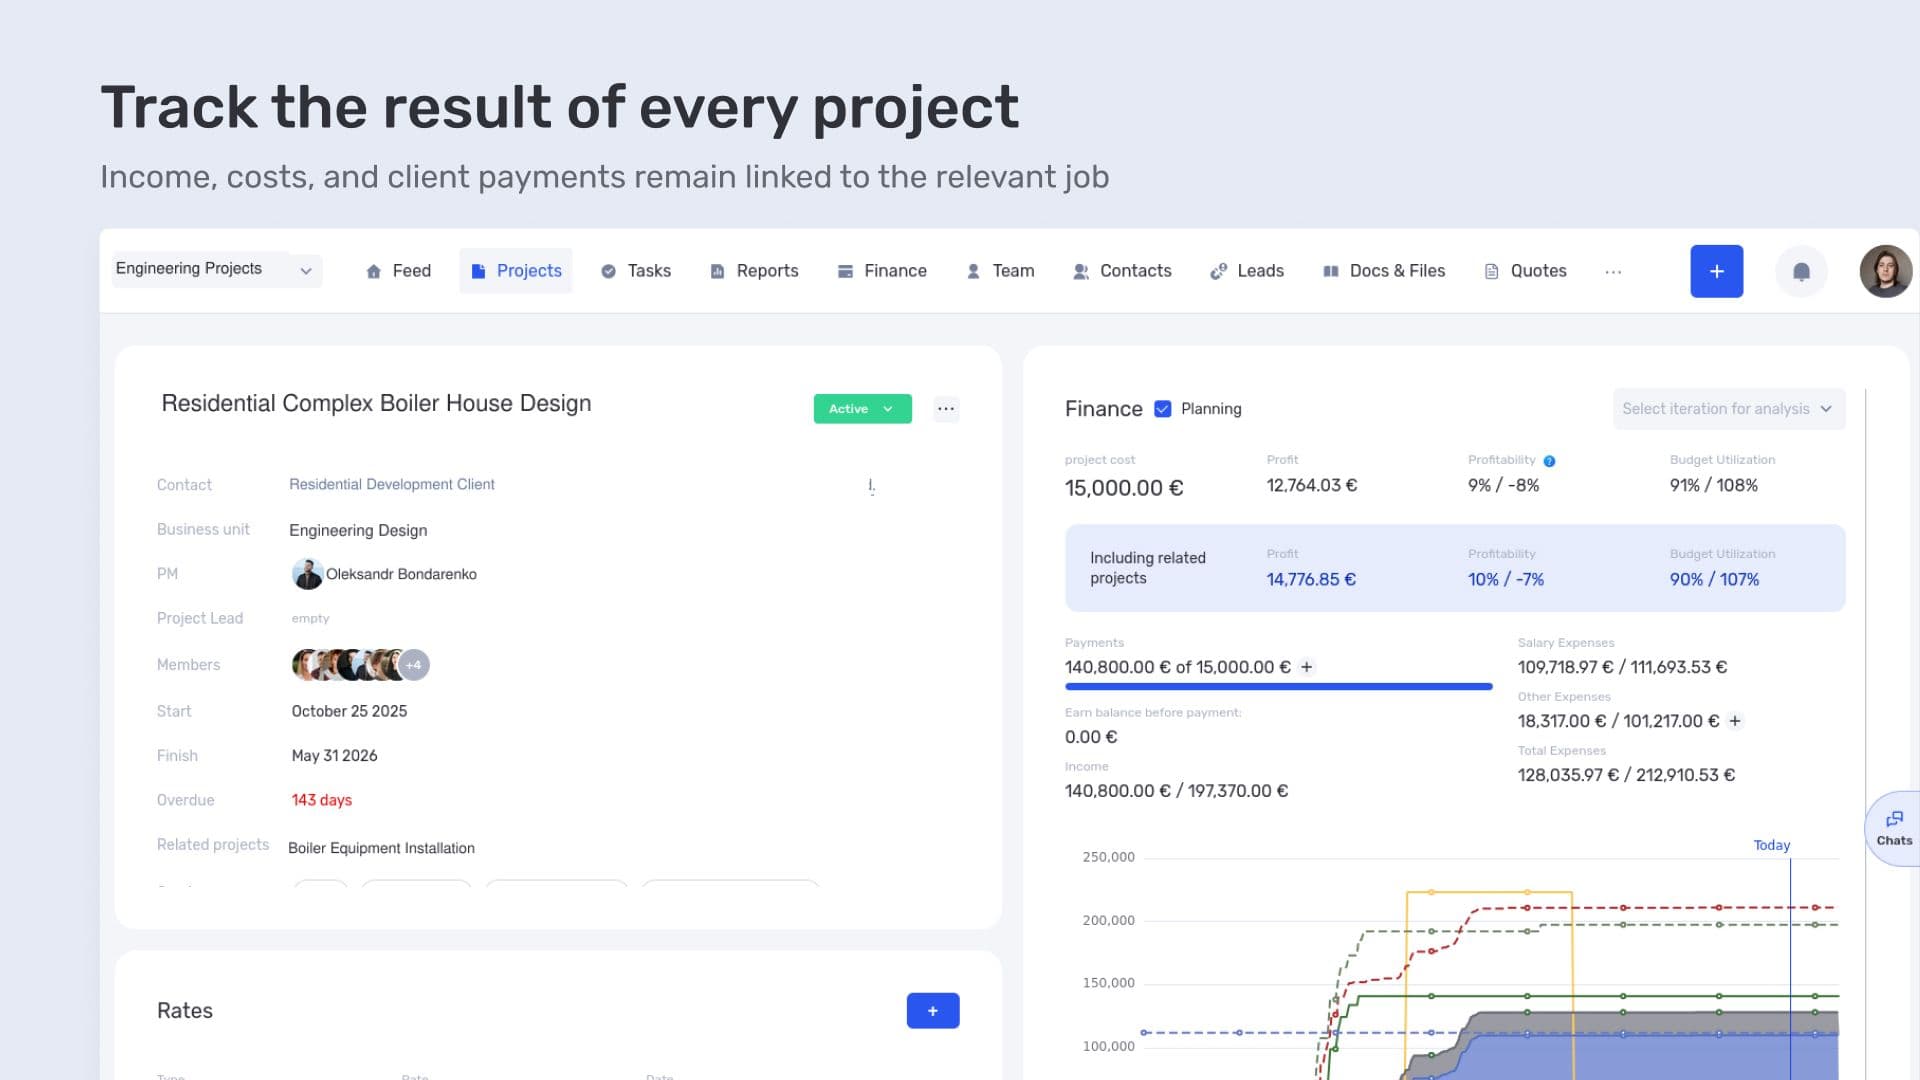The height and width of the screenshot is (1080, 1920).
Task: Open more navigation items ellipsis
Action: coord(1613,271)
